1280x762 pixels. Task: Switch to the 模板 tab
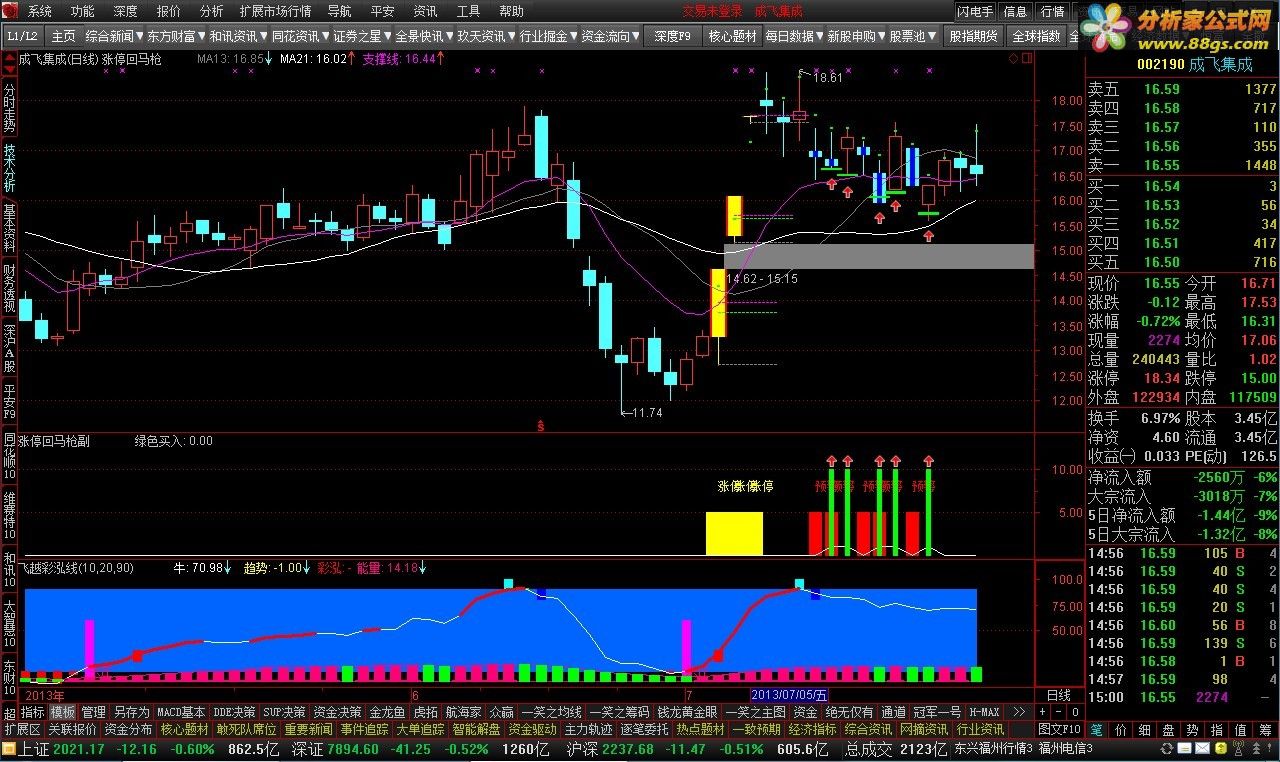tap(63, 712)
